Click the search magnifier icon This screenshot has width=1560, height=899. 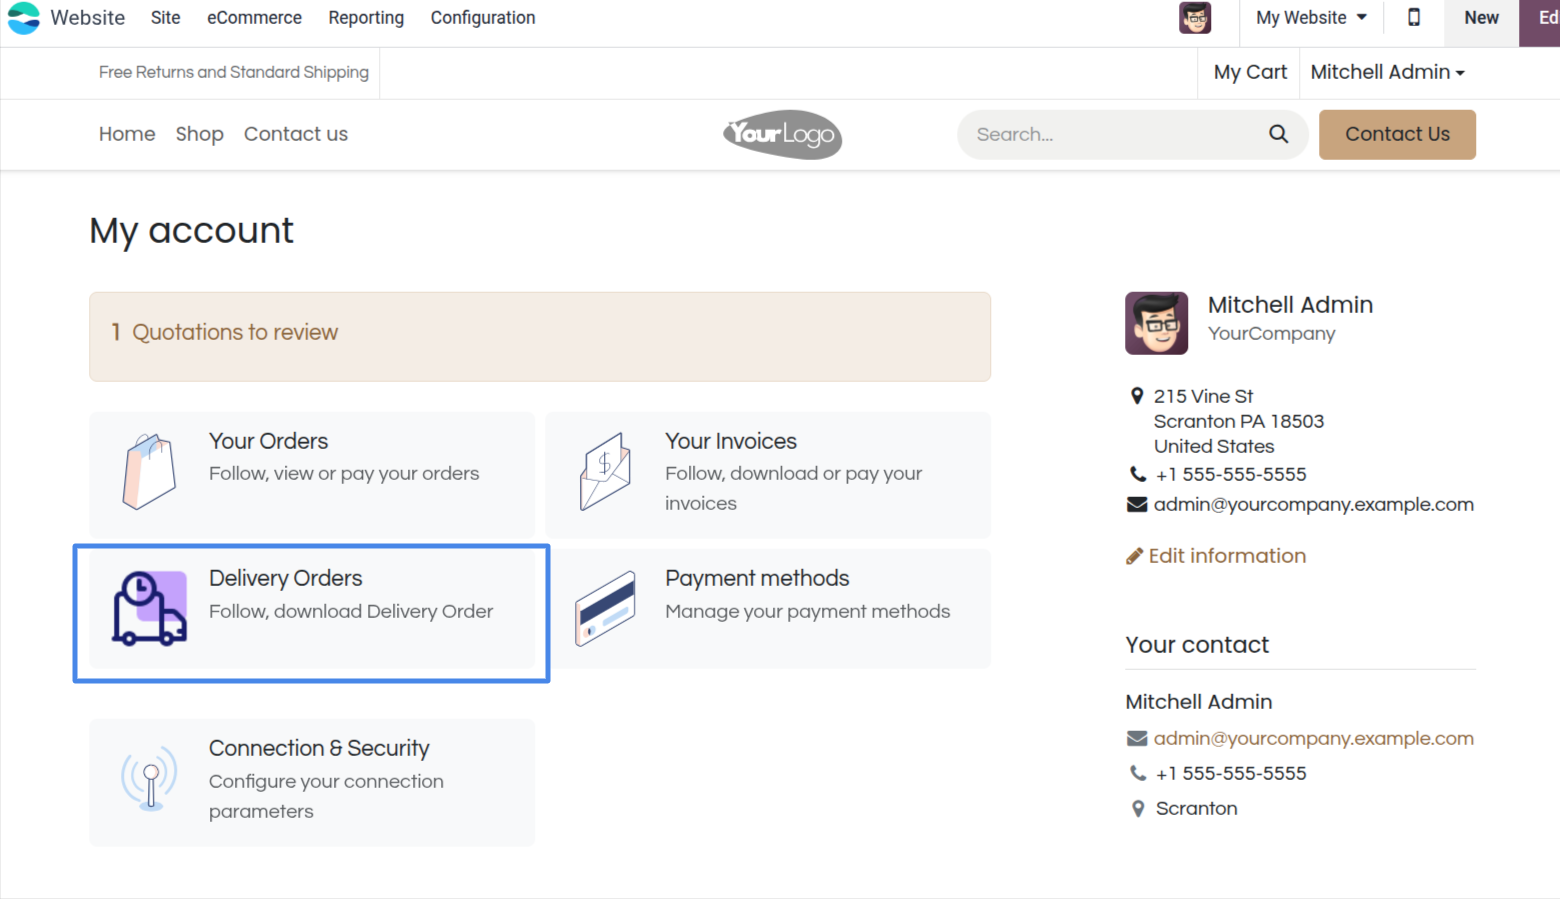click(1278, 134)
